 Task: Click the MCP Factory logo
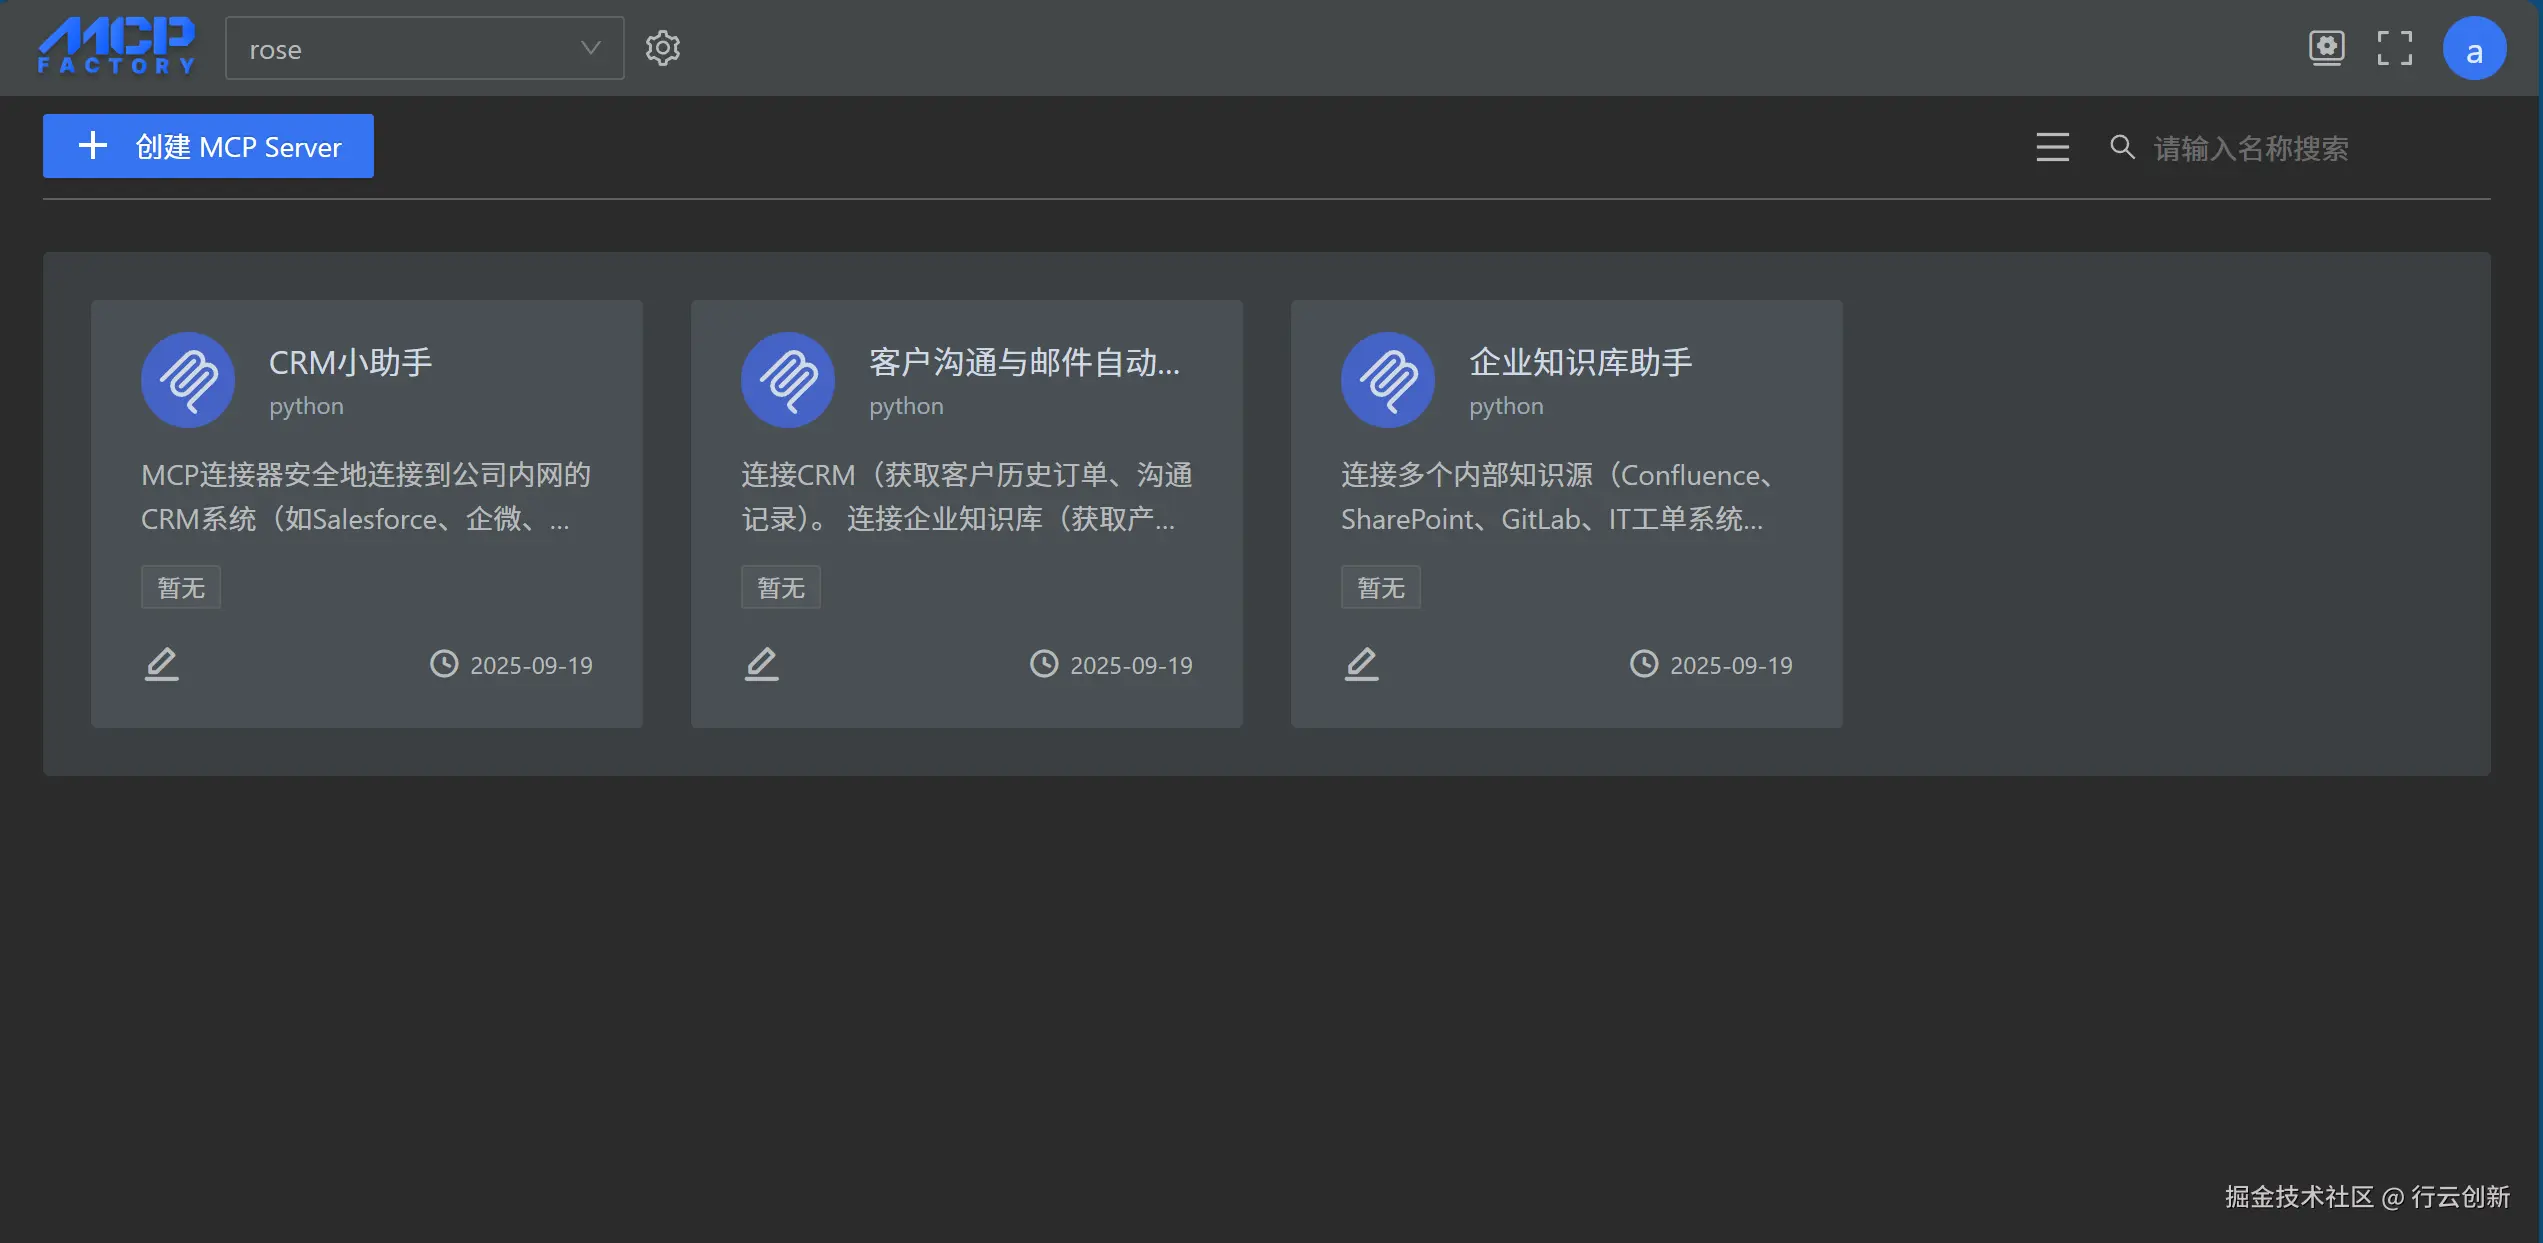point(116,47)
